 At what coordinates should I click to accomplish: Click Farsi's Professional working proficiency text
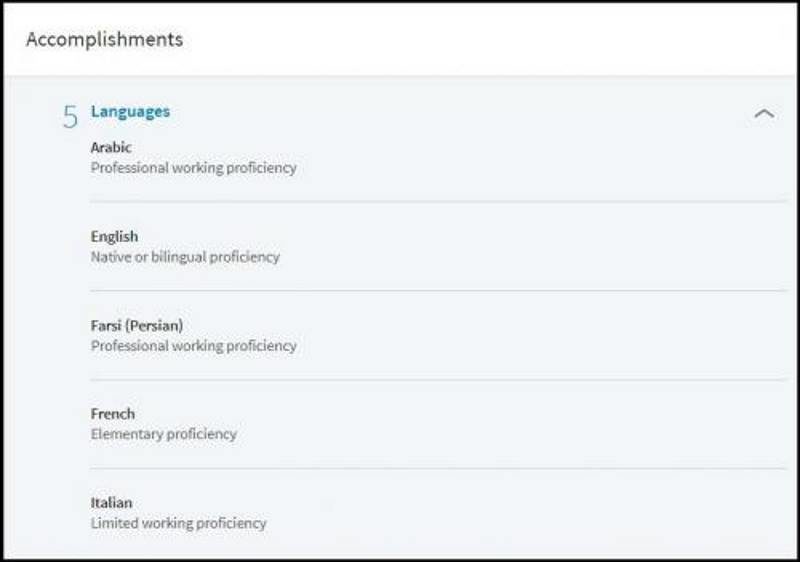click(193, 346)
